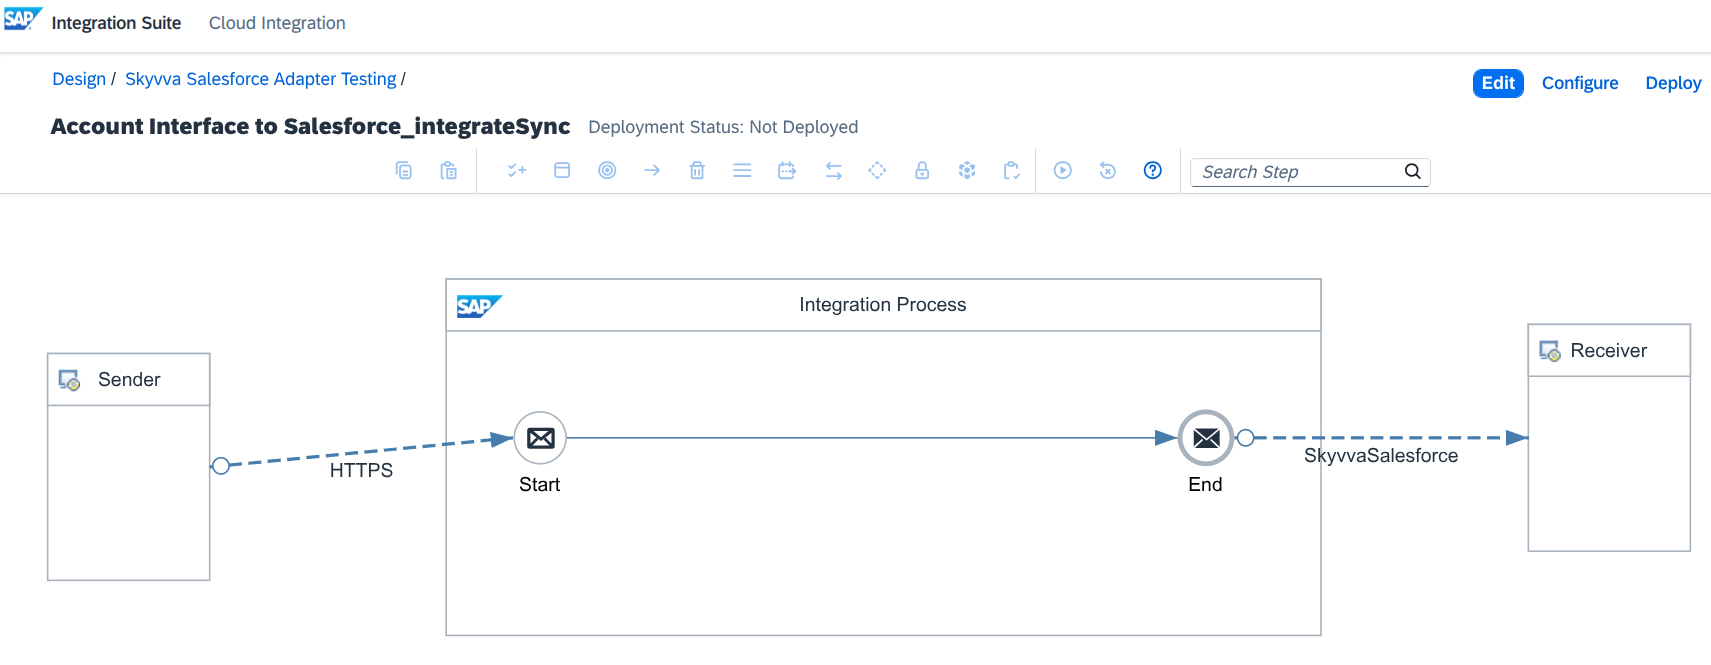
Task: Click the padlock security icon
Action: [x=922, y=171]
